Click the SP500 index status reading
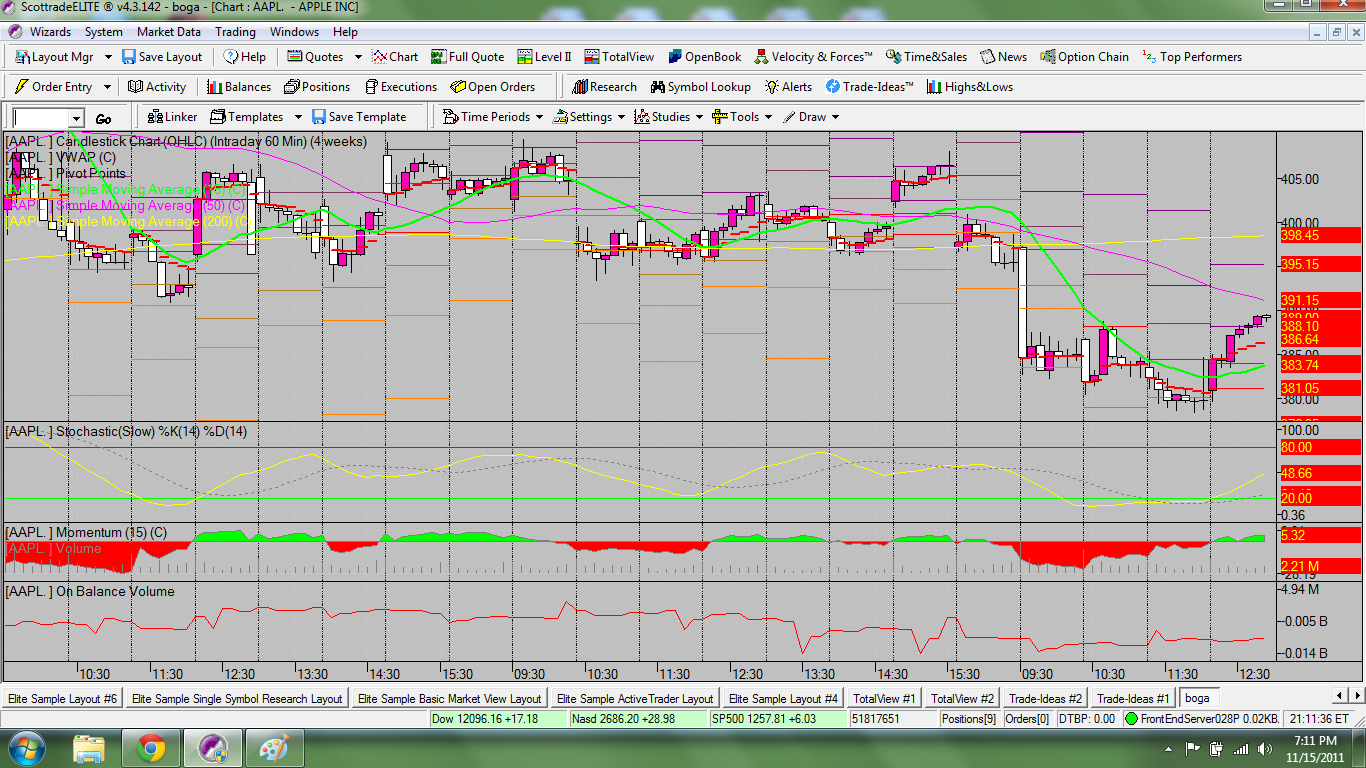Screen dimensions: 1366x768 coord(778,719)
